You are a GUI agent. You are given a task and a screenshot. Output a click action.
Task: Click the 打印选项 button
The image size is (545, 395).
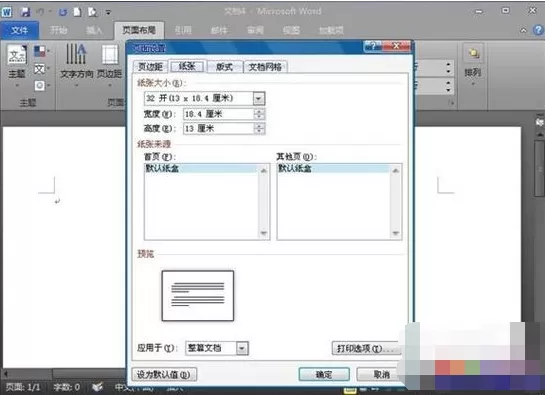[367, 348]
